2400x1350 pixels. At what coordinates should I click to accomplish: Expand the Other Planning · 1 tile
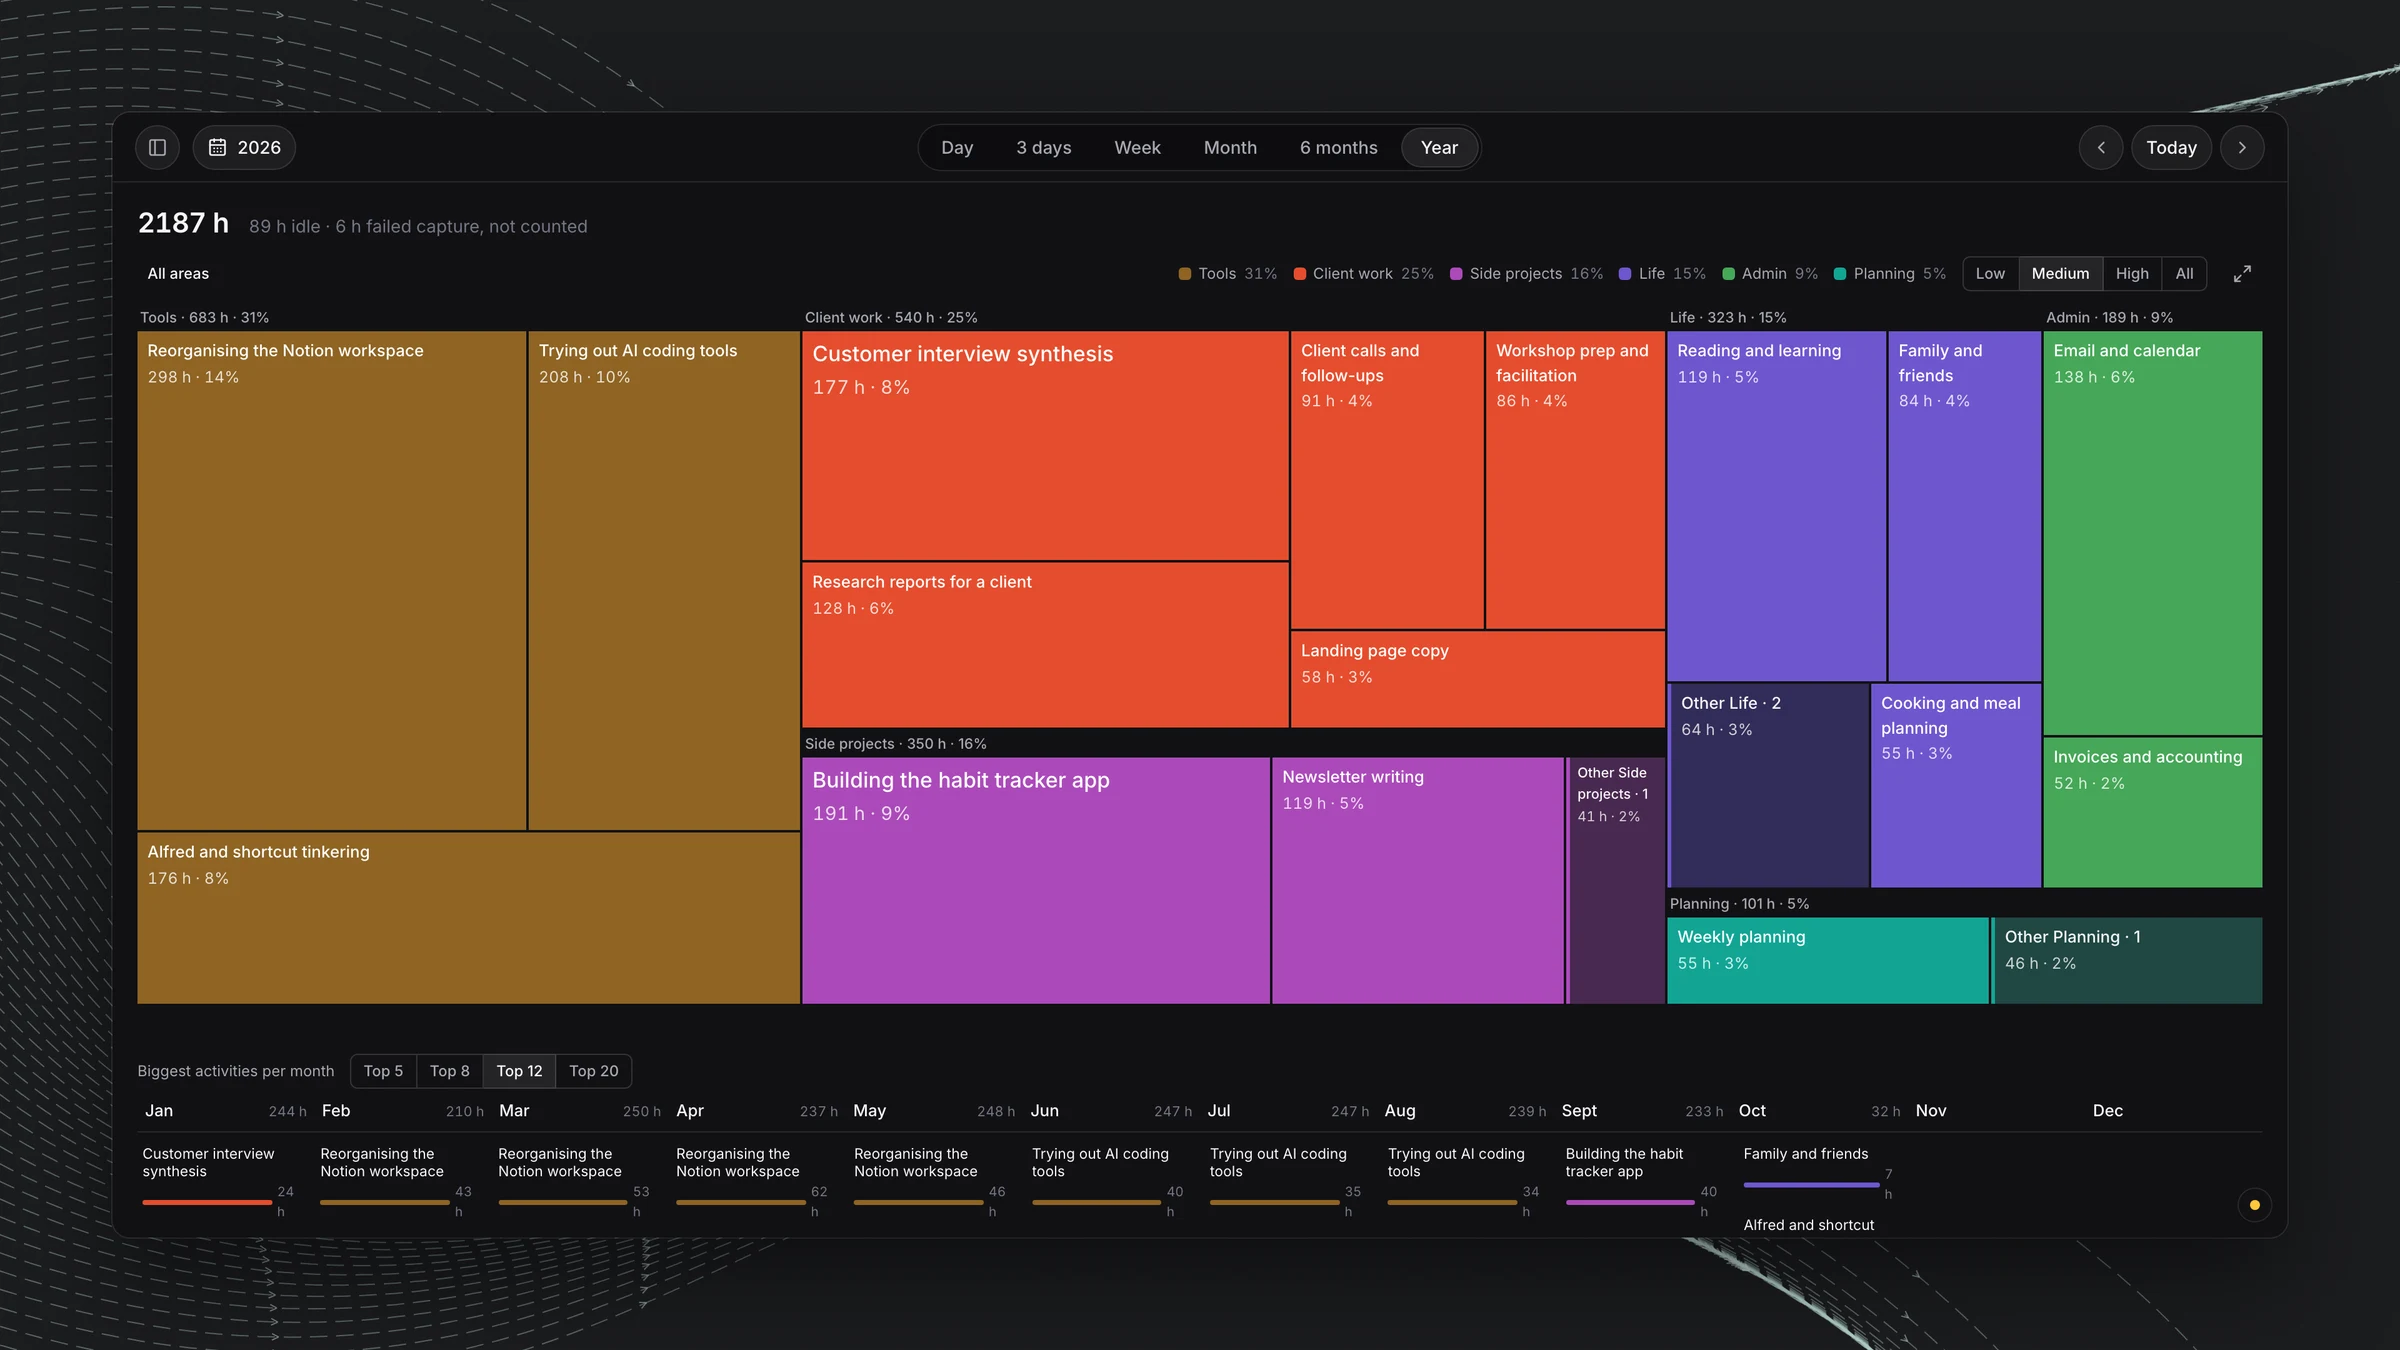point(2127,960)
